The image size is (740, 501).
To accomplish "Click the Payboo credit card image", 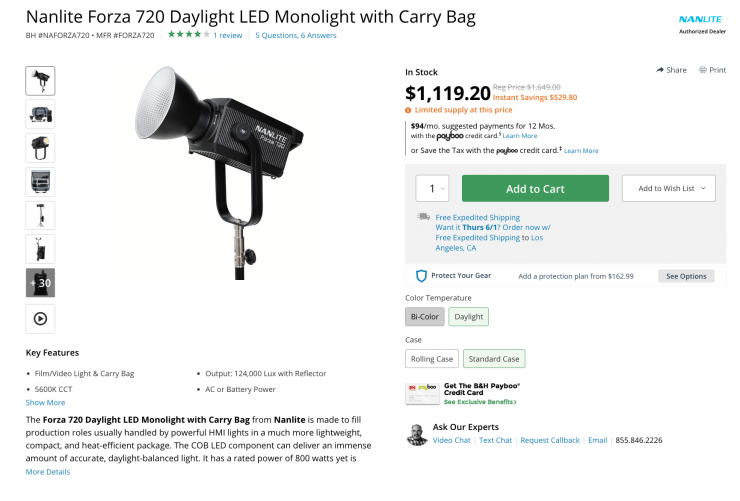I will pos(421,393).
